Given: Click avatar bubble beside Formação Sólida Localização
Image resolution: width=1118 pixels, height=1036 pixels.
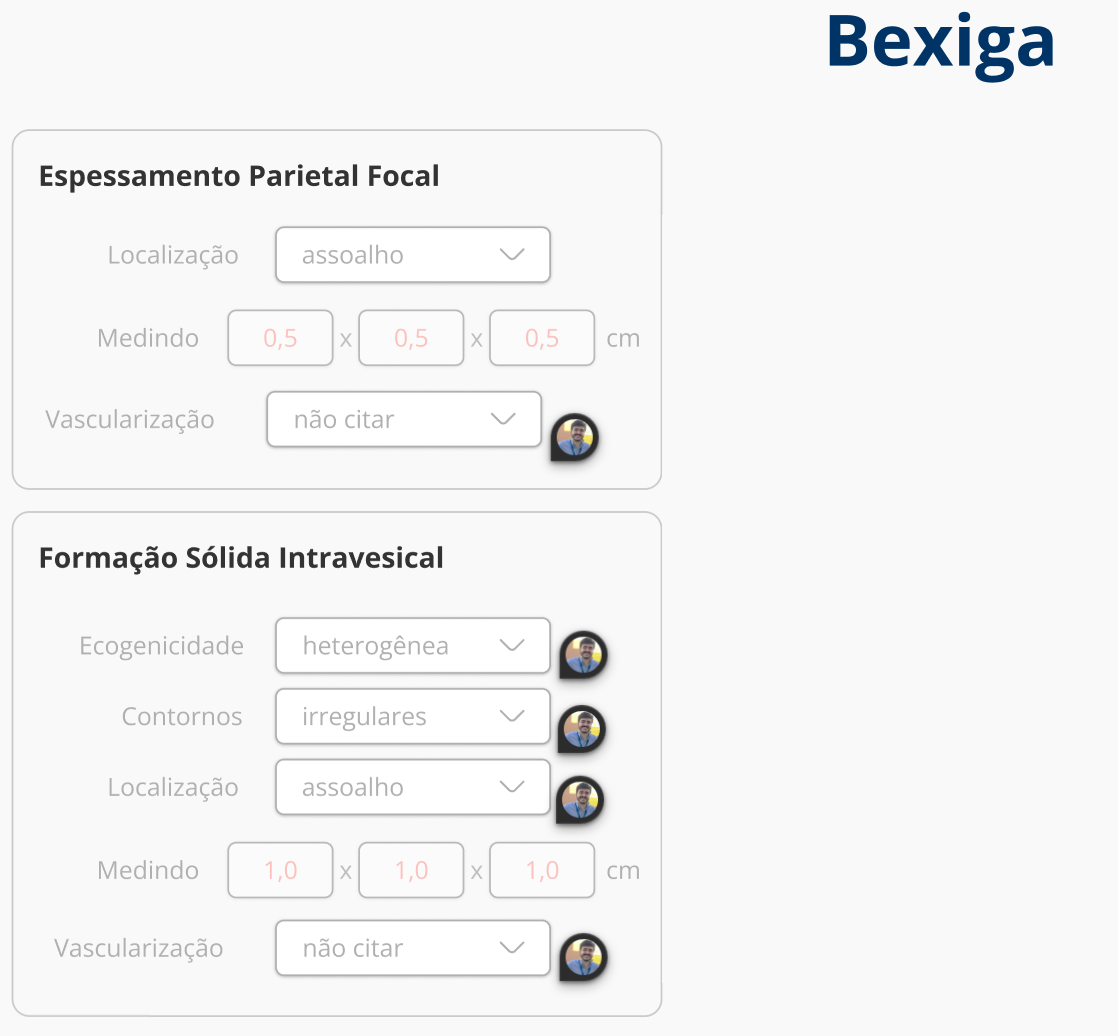Looking at the screenshot, I should (x=580, y=800).
